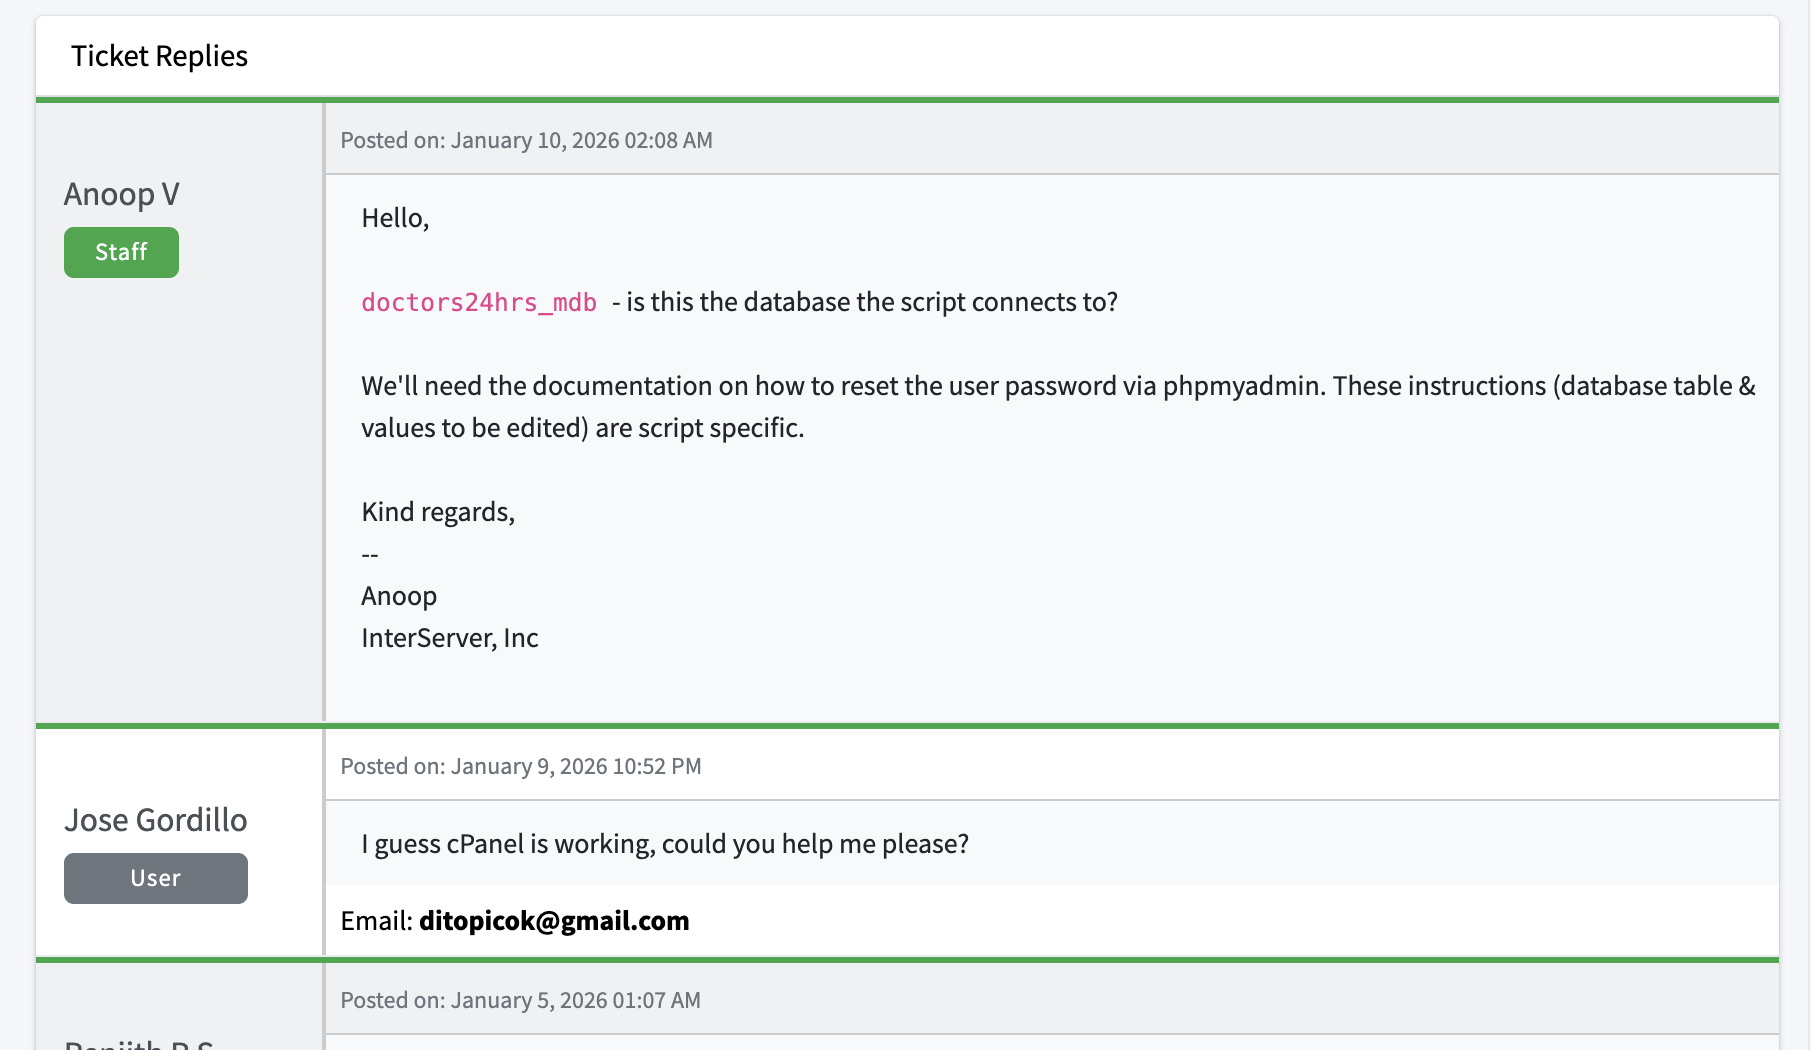The height and width of the screenshot is (1050, 1812).
Task: Click the Hello greeting in Anoop's reply
Action: tap(395, 218)
